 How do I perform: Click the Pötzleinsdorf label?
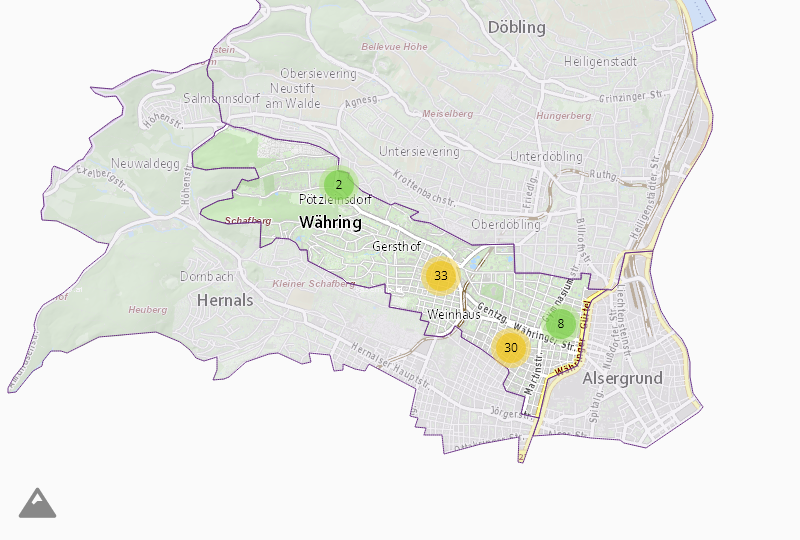(335, 200)
